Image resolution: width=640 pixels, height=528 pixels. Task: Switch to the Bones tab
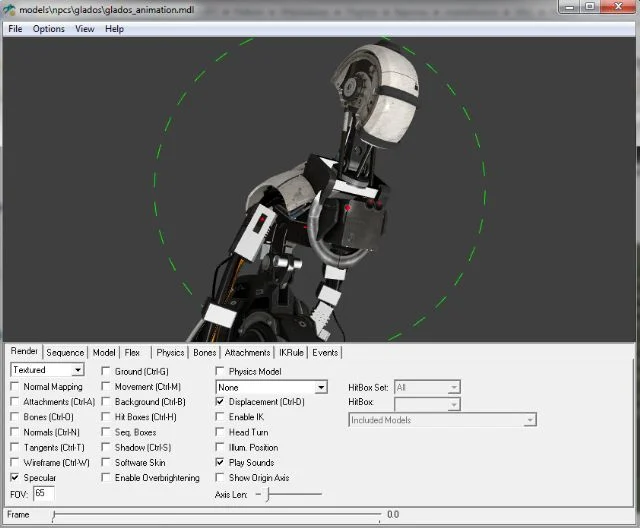click(x=204, y=353)
